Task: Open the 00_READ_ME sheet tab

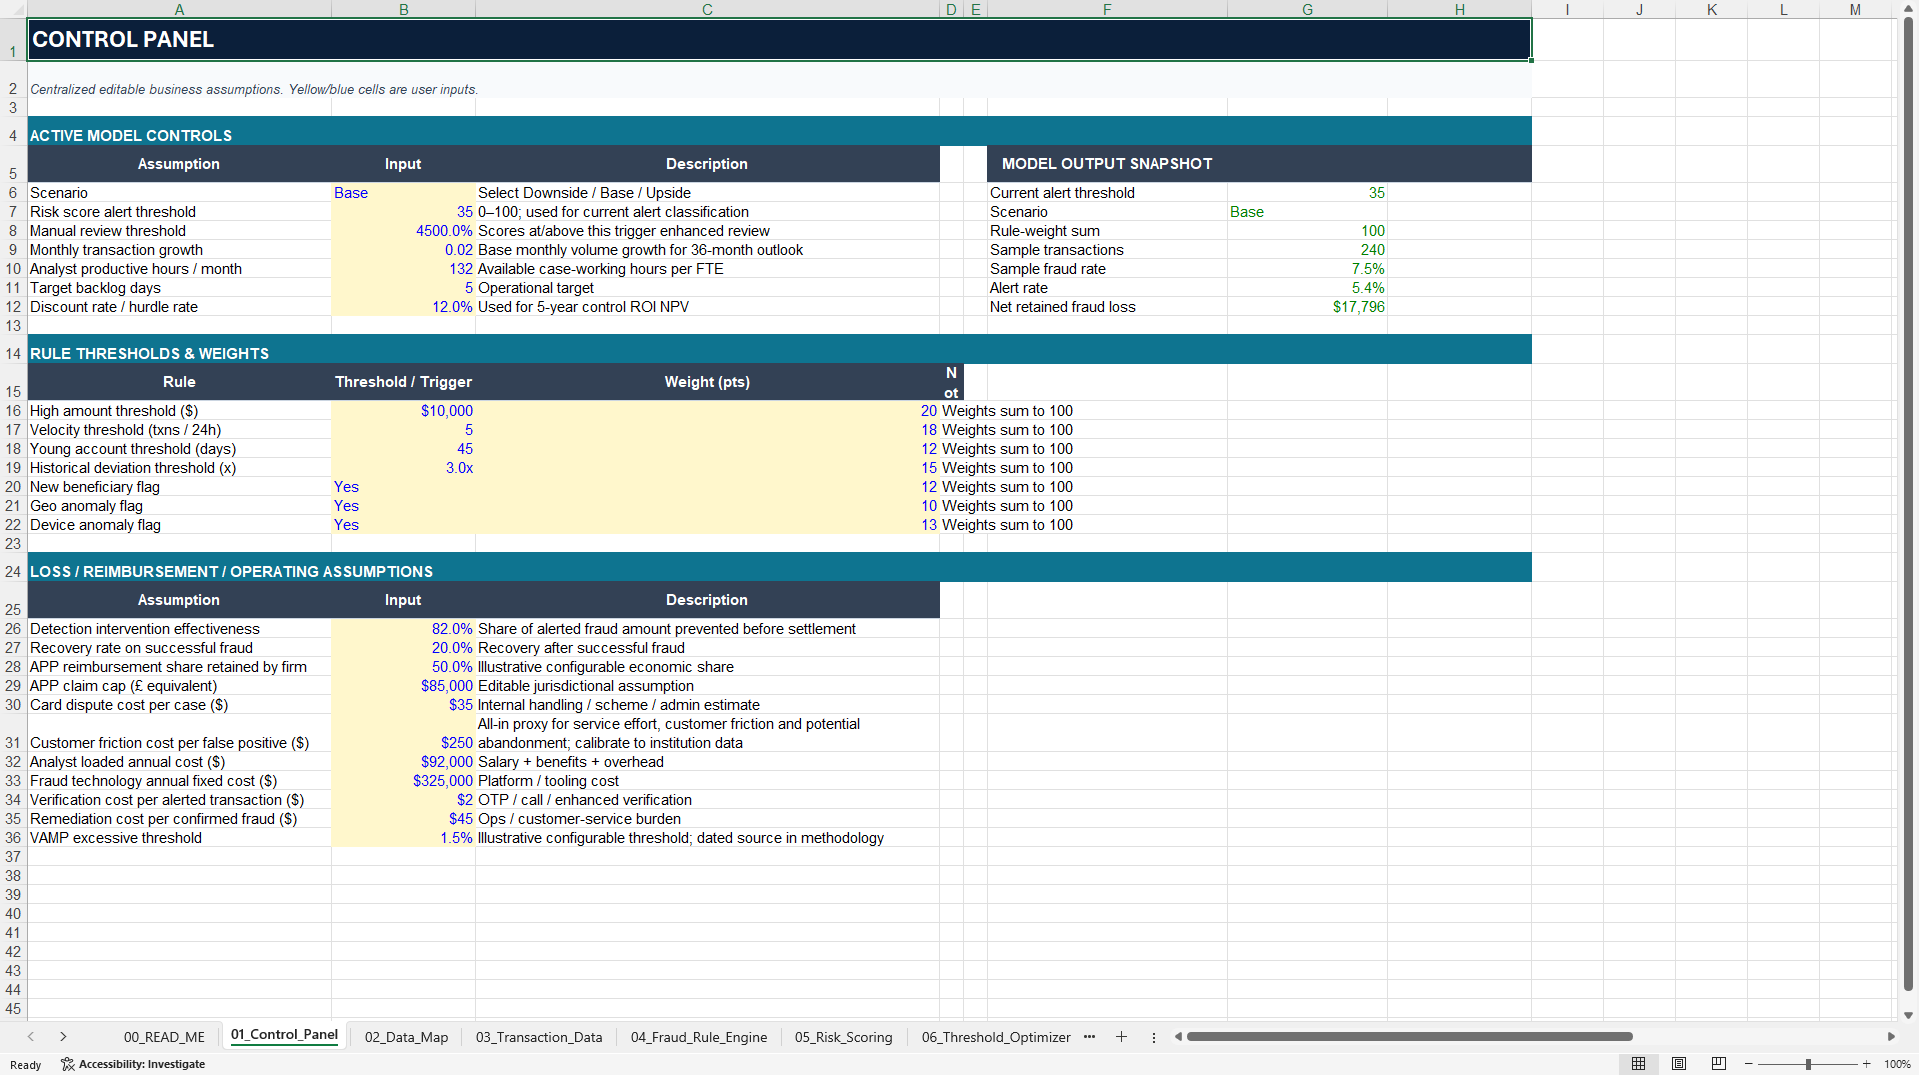Action: point(164,1037)
